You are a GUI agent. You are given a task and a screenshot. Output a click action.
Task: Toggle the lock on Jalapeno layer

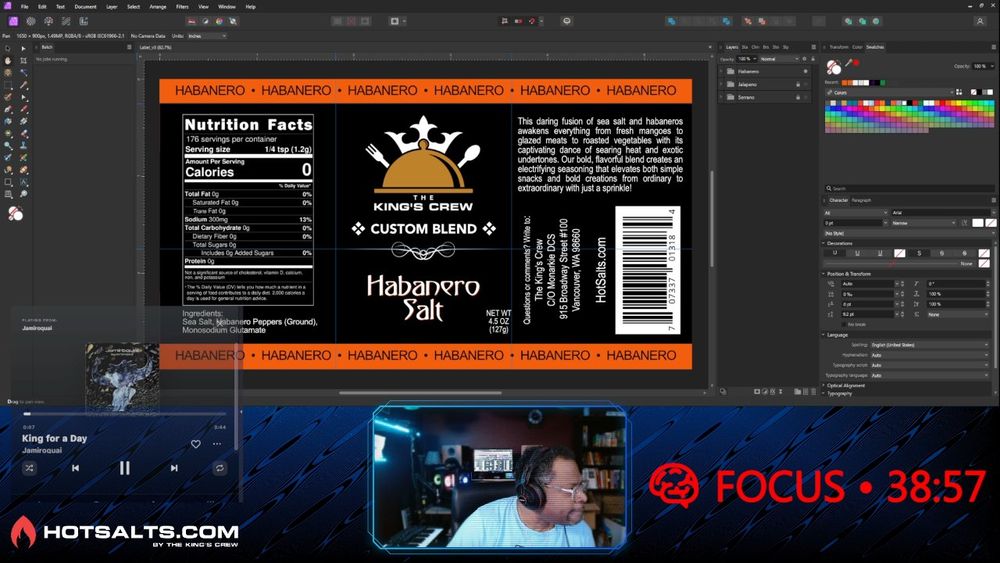click(x=798, y=84)
